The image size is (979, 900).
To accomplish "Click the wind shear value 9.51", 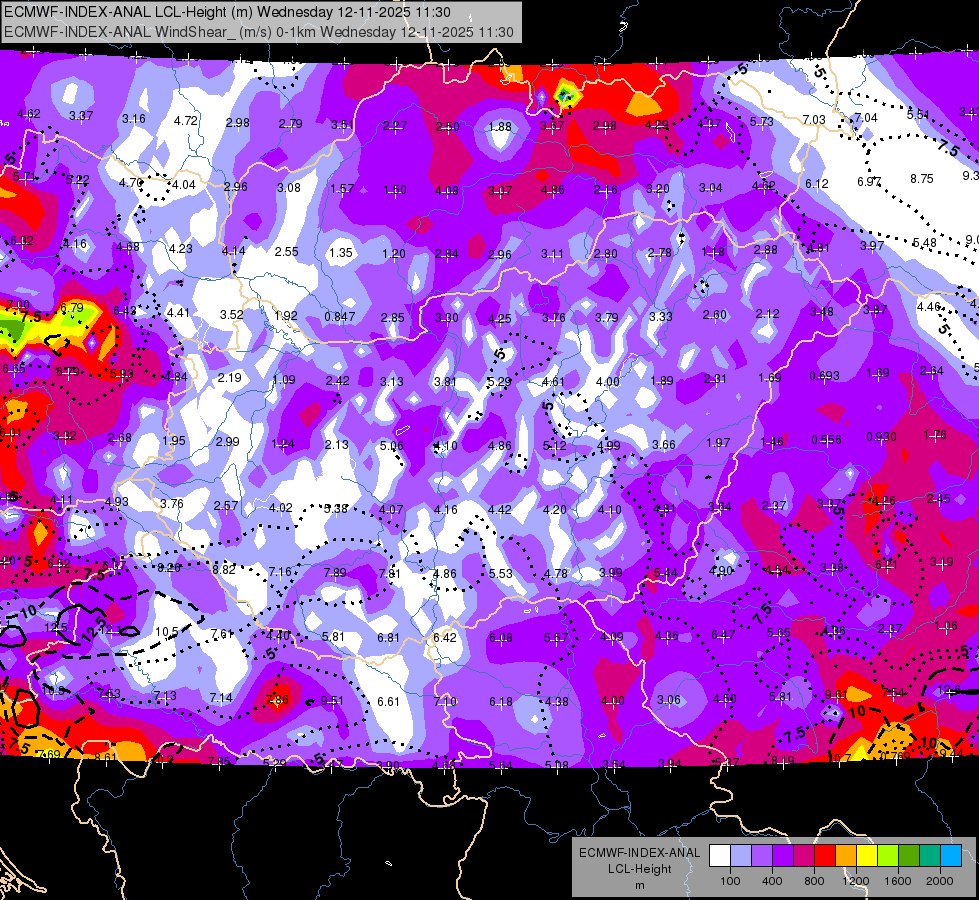I will [332, 701].
